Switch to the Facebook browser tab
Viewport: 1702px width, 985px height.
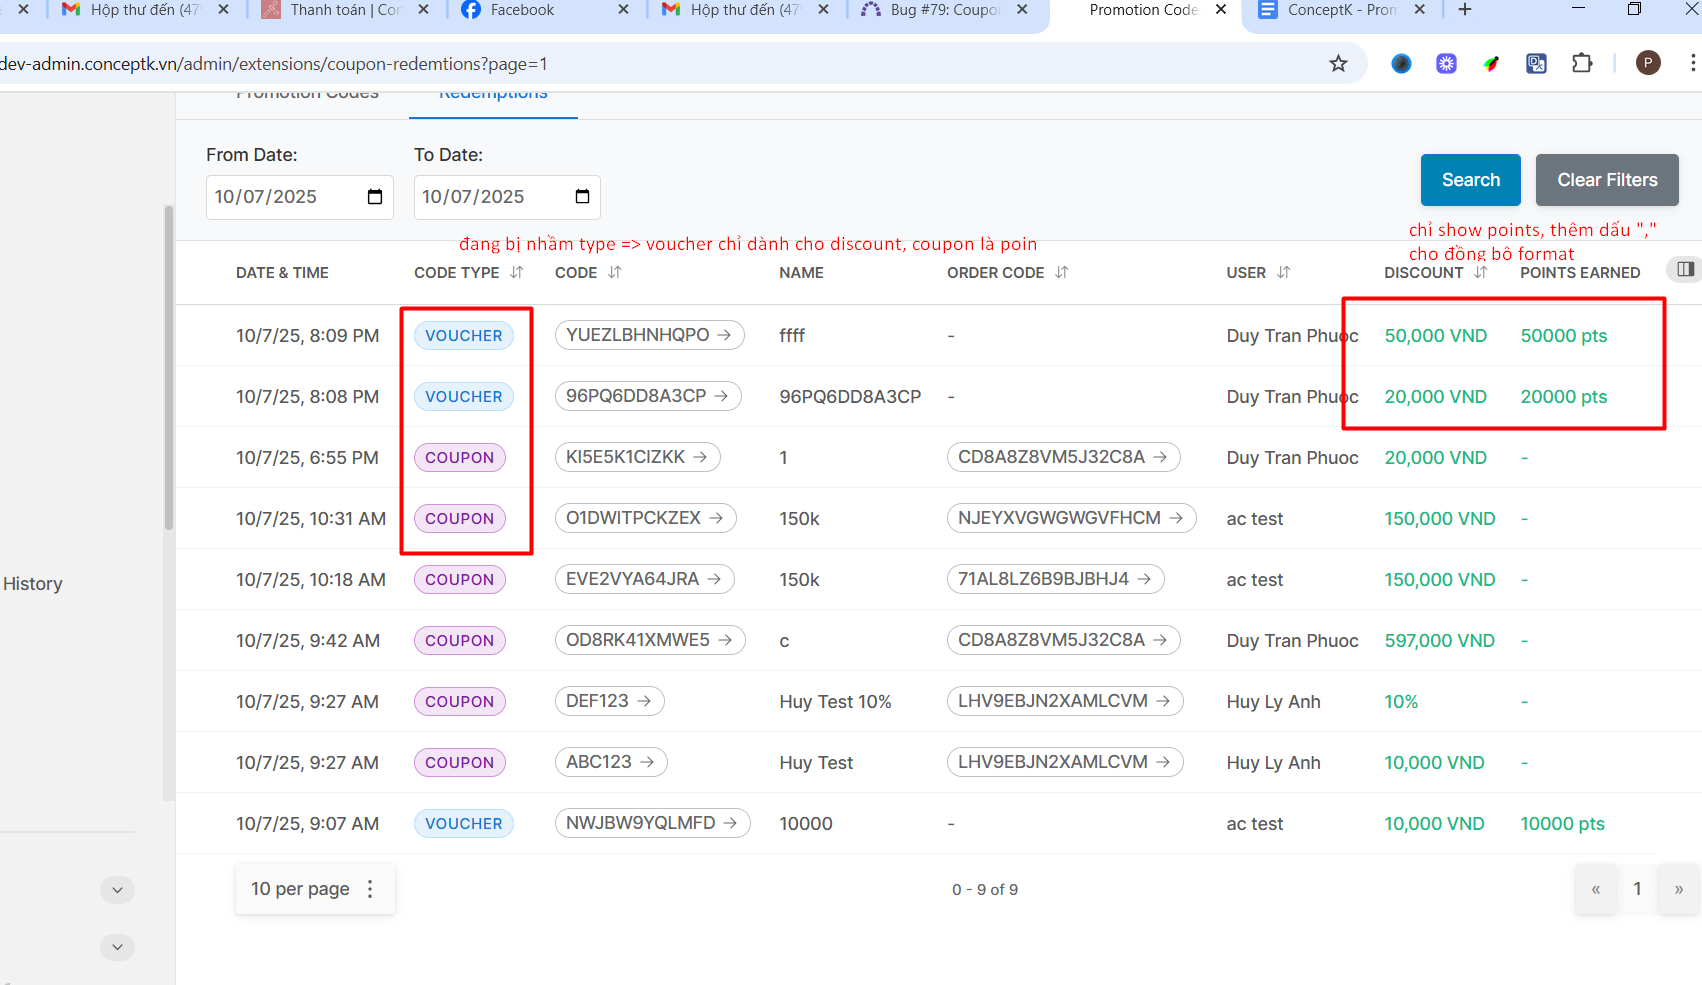pyautogui.click(x=522, y=10)
